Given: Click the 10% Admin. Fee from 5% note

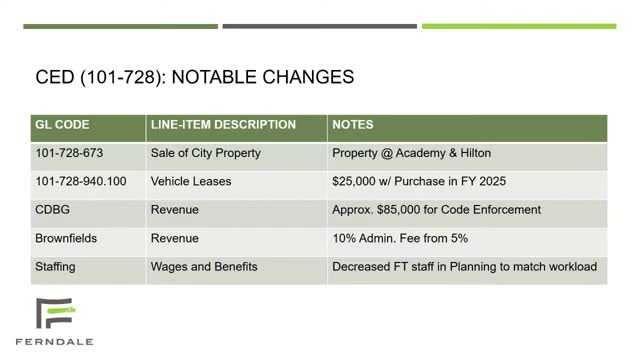Looking at the screenshot, I should click(x=400, y=238).
